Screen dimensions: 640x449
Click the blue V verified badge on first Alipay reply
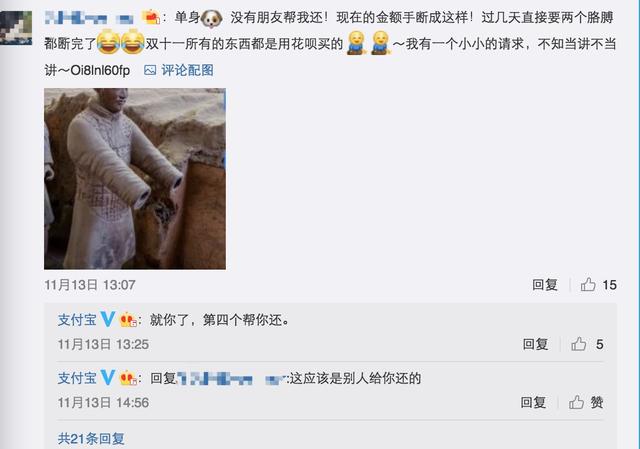(108, 319)
